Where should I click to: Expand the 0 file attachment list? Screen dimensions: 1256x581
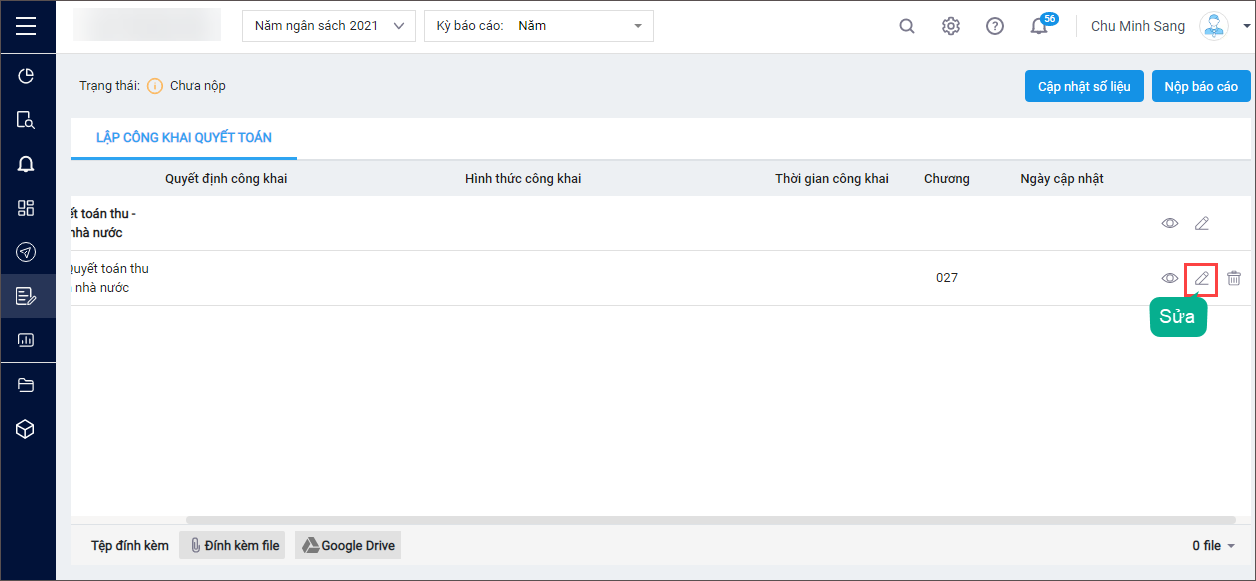tap(1214, 545)
